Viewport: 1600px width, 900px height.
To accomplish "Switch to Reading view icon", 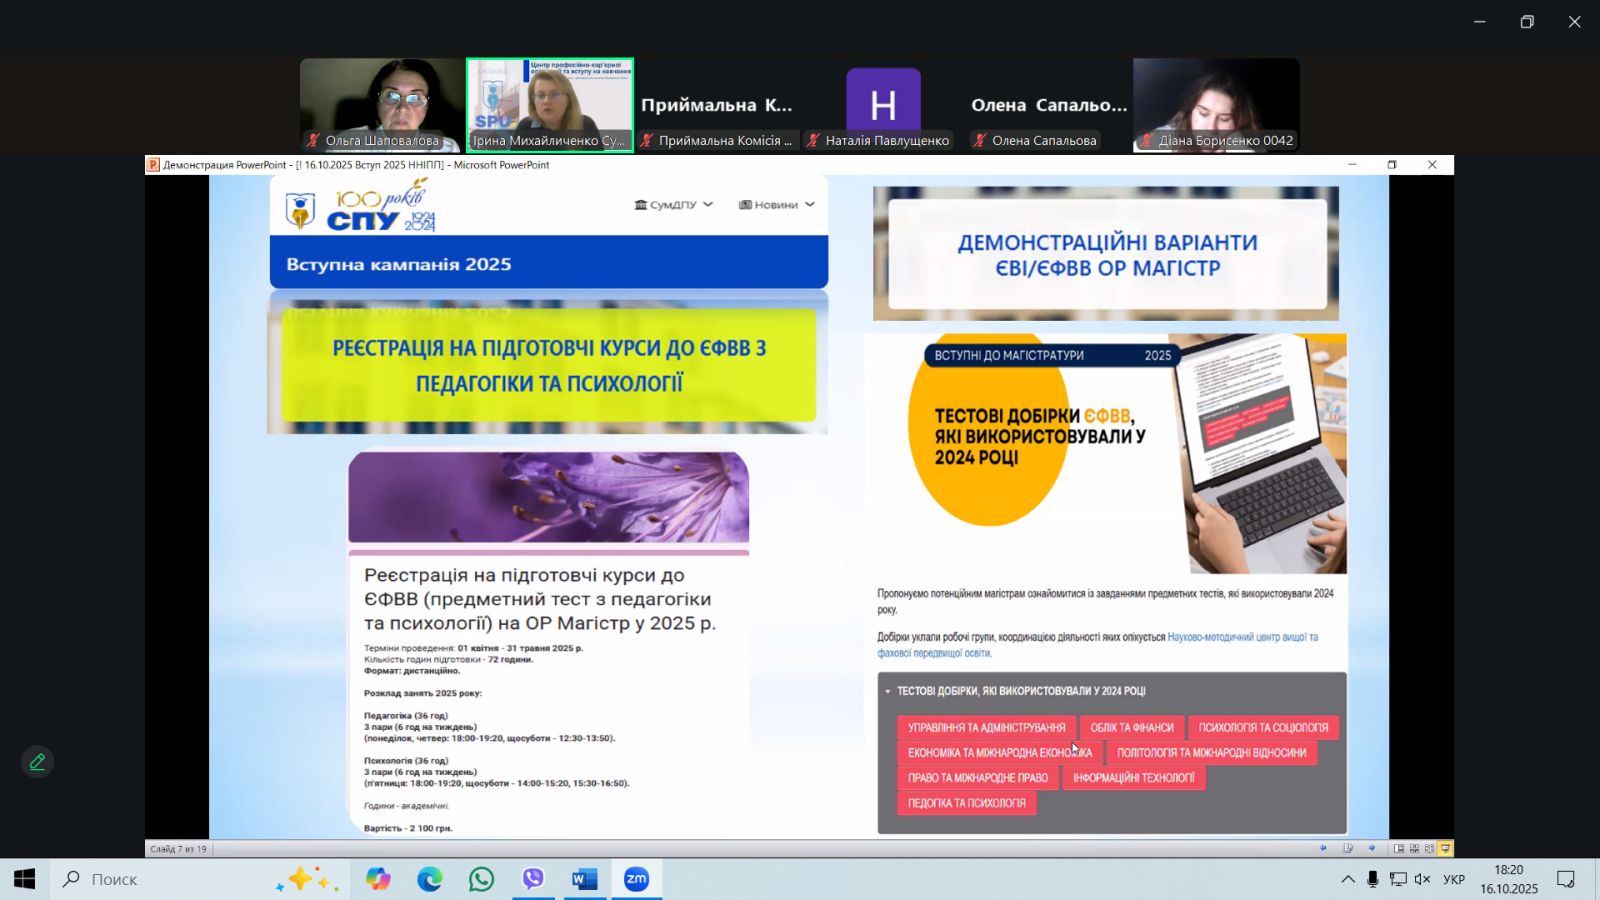I will point(1429,848).
